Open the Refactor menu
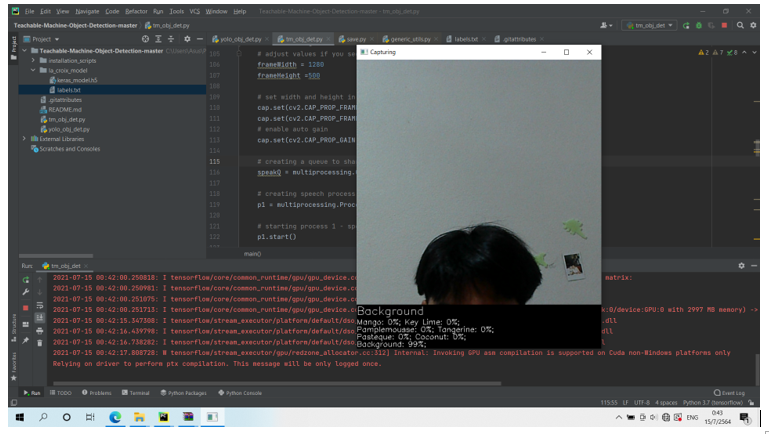 136,11
